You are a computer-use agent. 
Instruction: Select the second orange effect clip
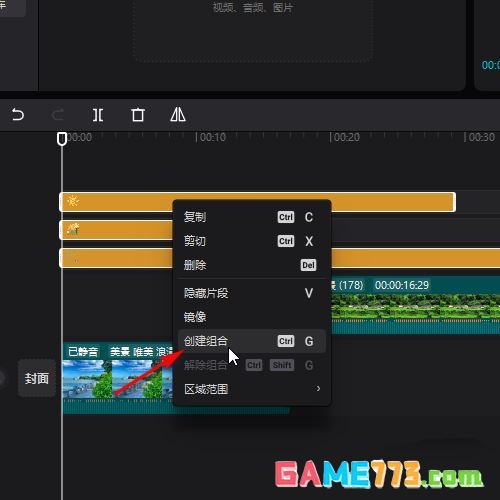(116, 230)
